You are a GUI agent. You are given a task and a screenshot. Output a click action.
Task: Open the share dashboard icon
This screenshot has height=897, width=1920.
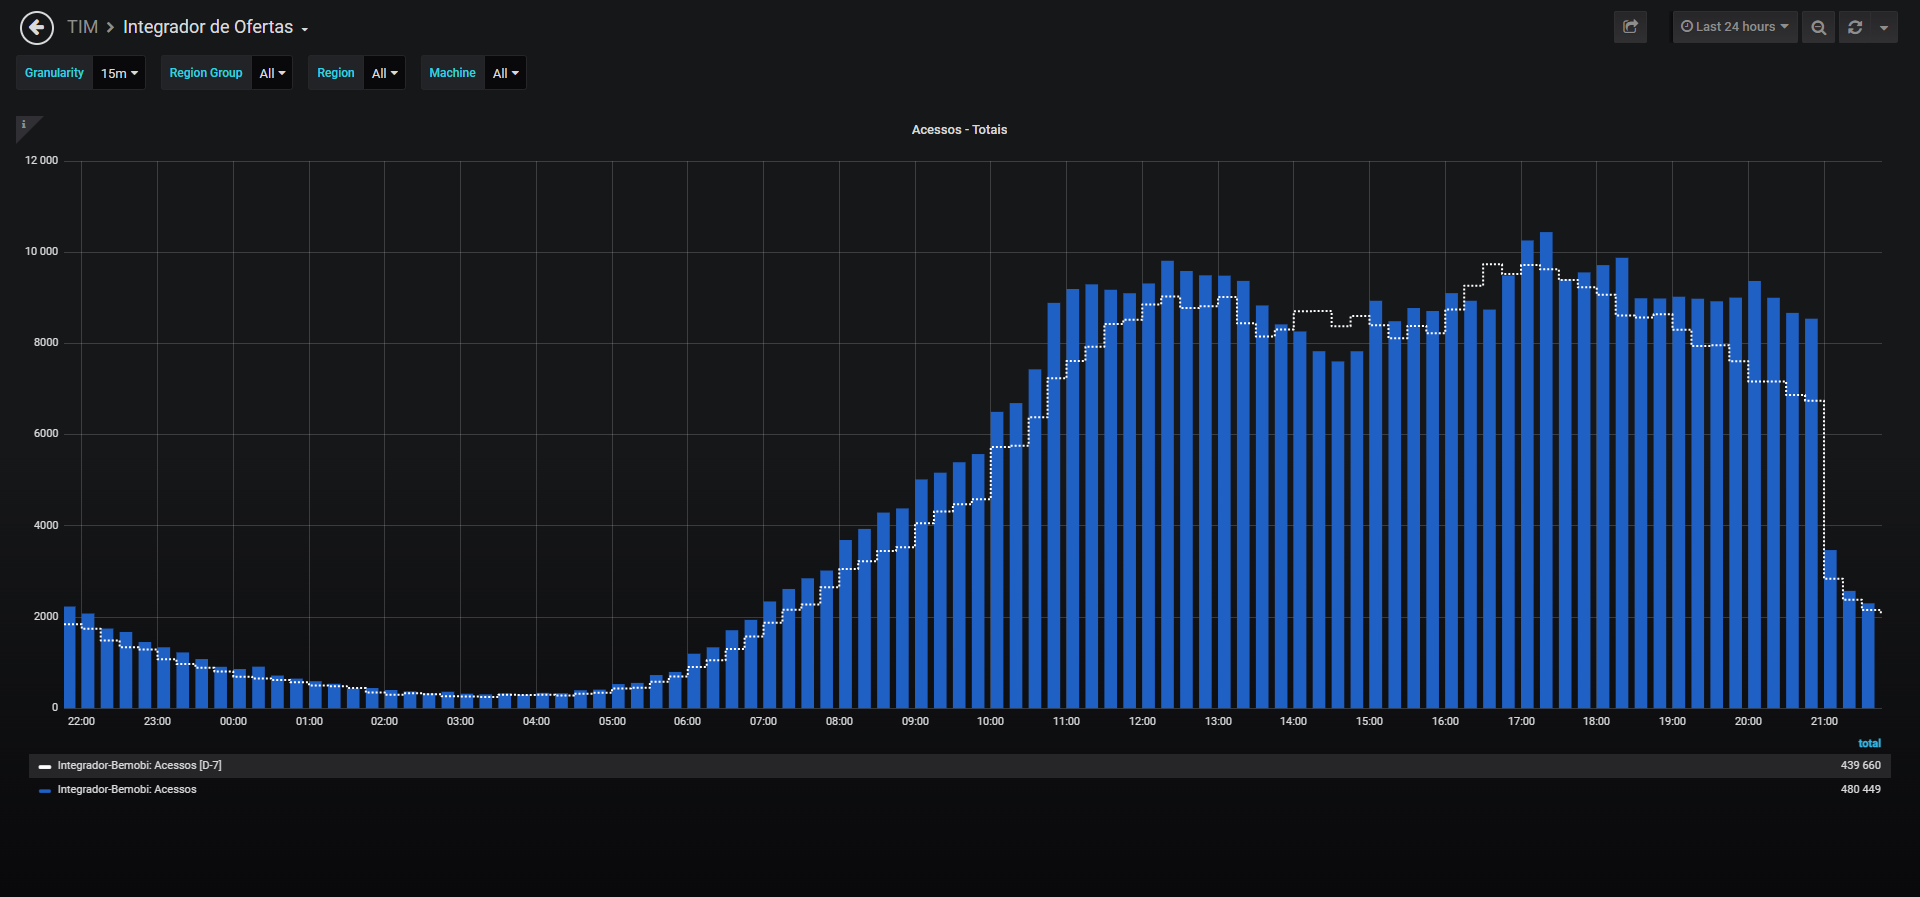tap(1630, 27)
